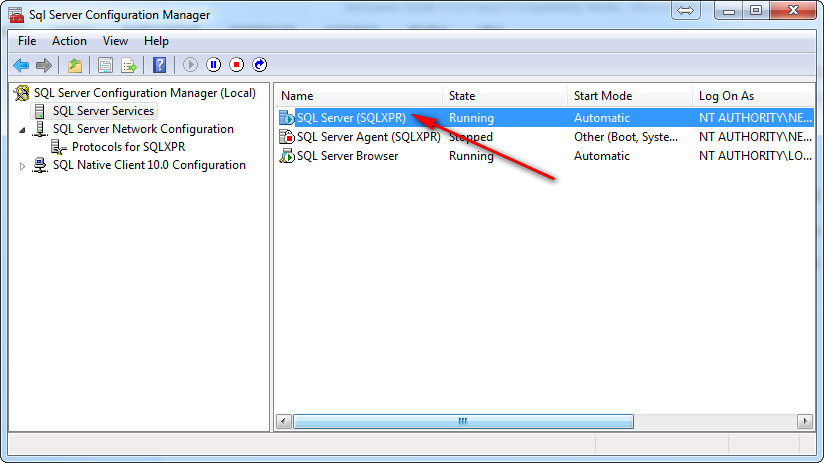
Task: Expand SQL Native Client 10.0 Configuration node
Action: coord(22,166)
